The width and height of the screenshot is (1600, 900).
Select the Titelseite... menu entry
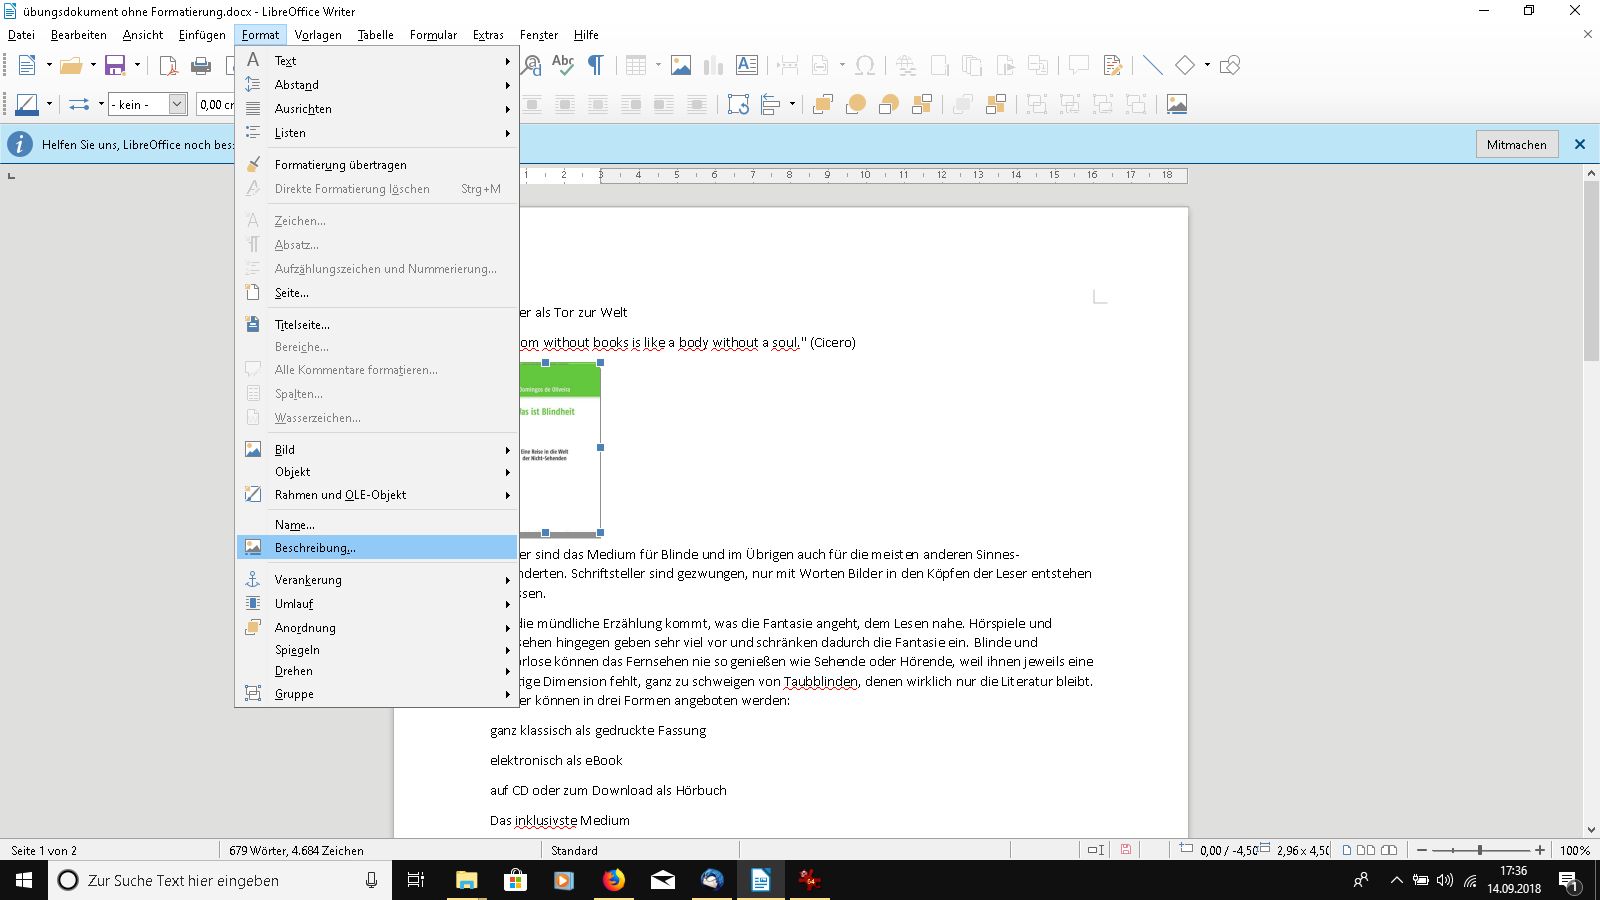[377, 325]
